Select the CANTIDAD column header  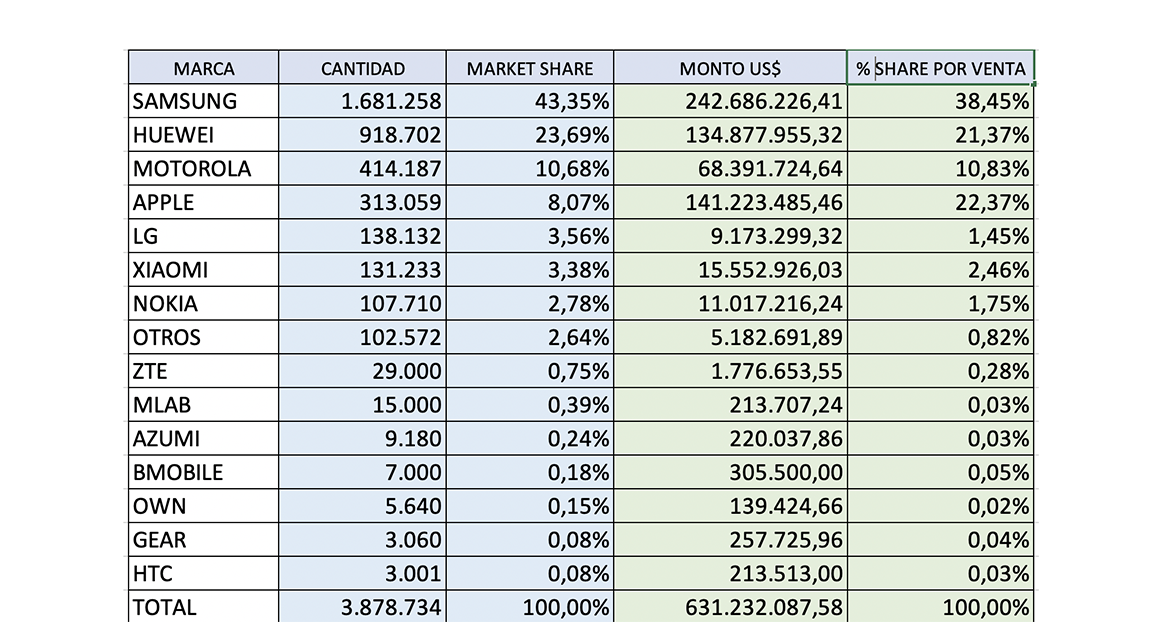coord(362,67)
